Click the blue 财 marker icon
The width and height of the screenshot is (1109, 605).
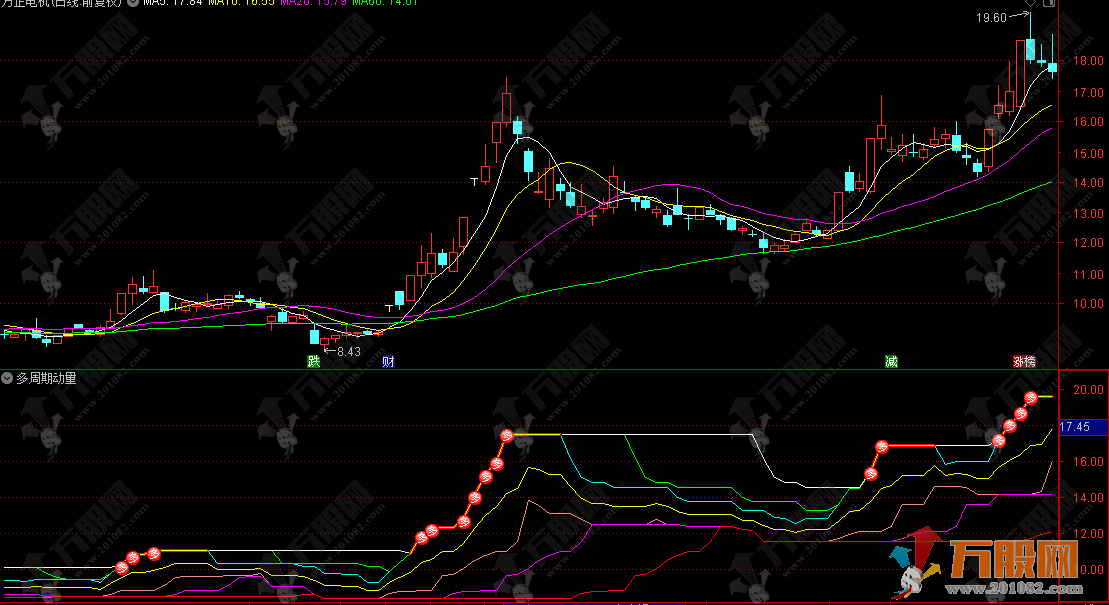[388, 361]
